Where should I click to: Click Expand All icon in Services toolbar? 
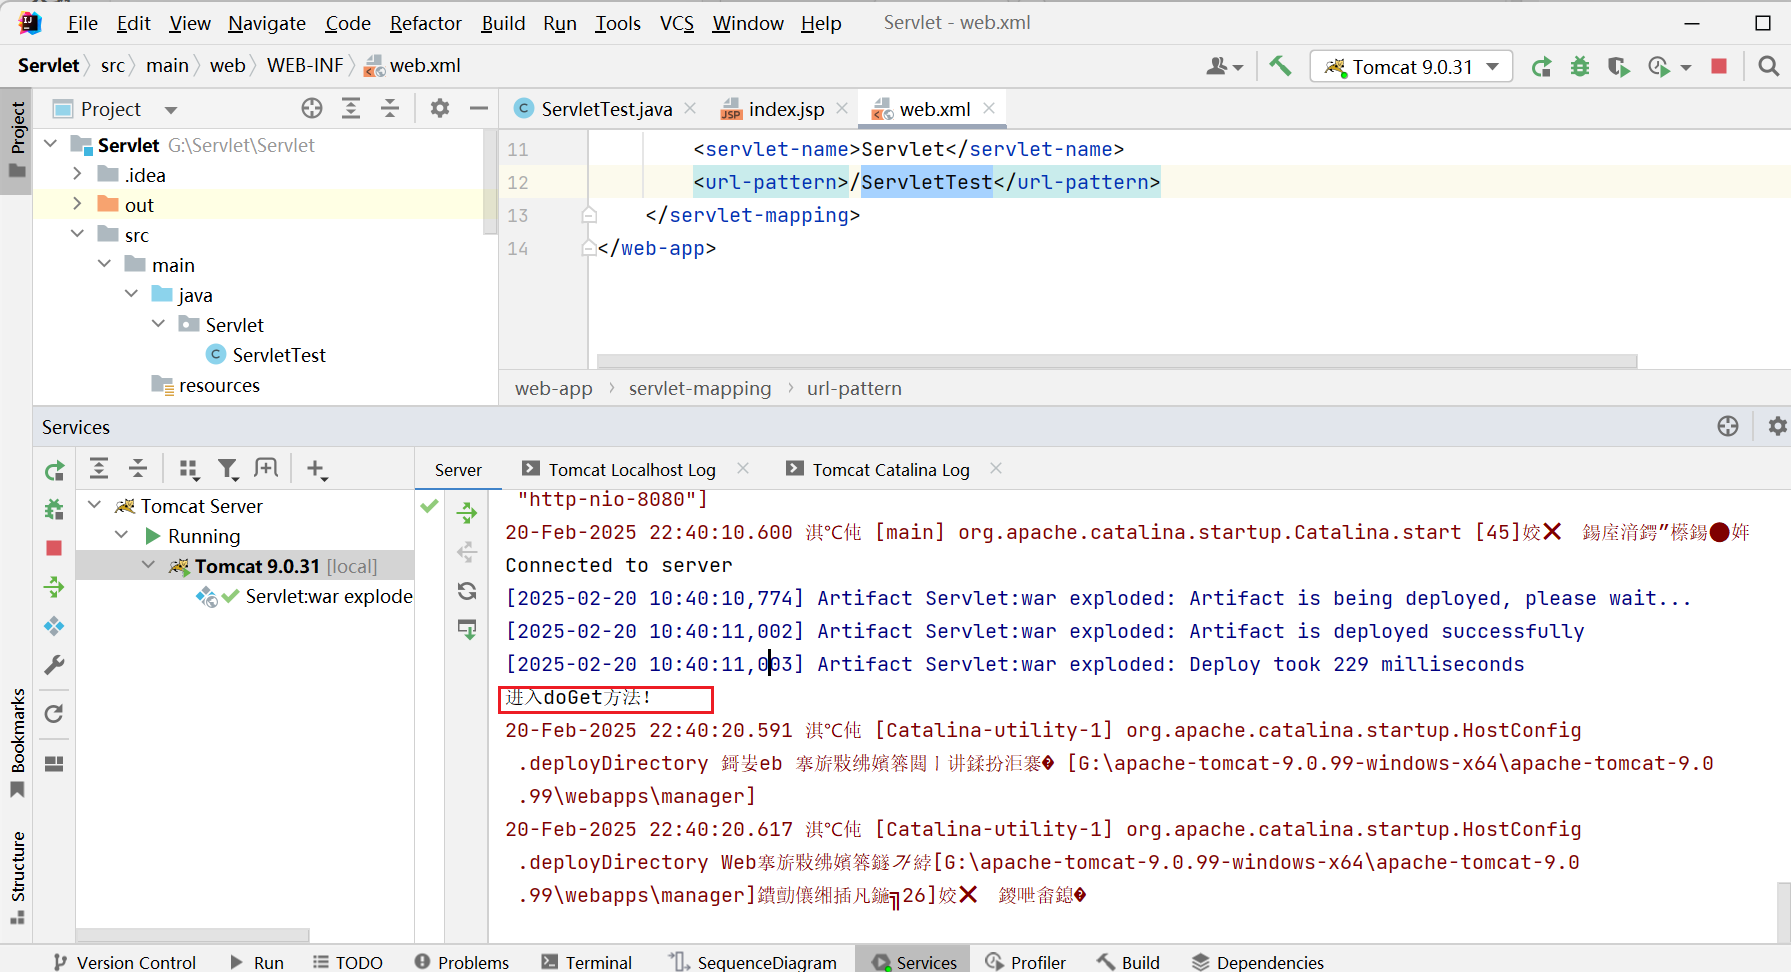click(99, 468)
